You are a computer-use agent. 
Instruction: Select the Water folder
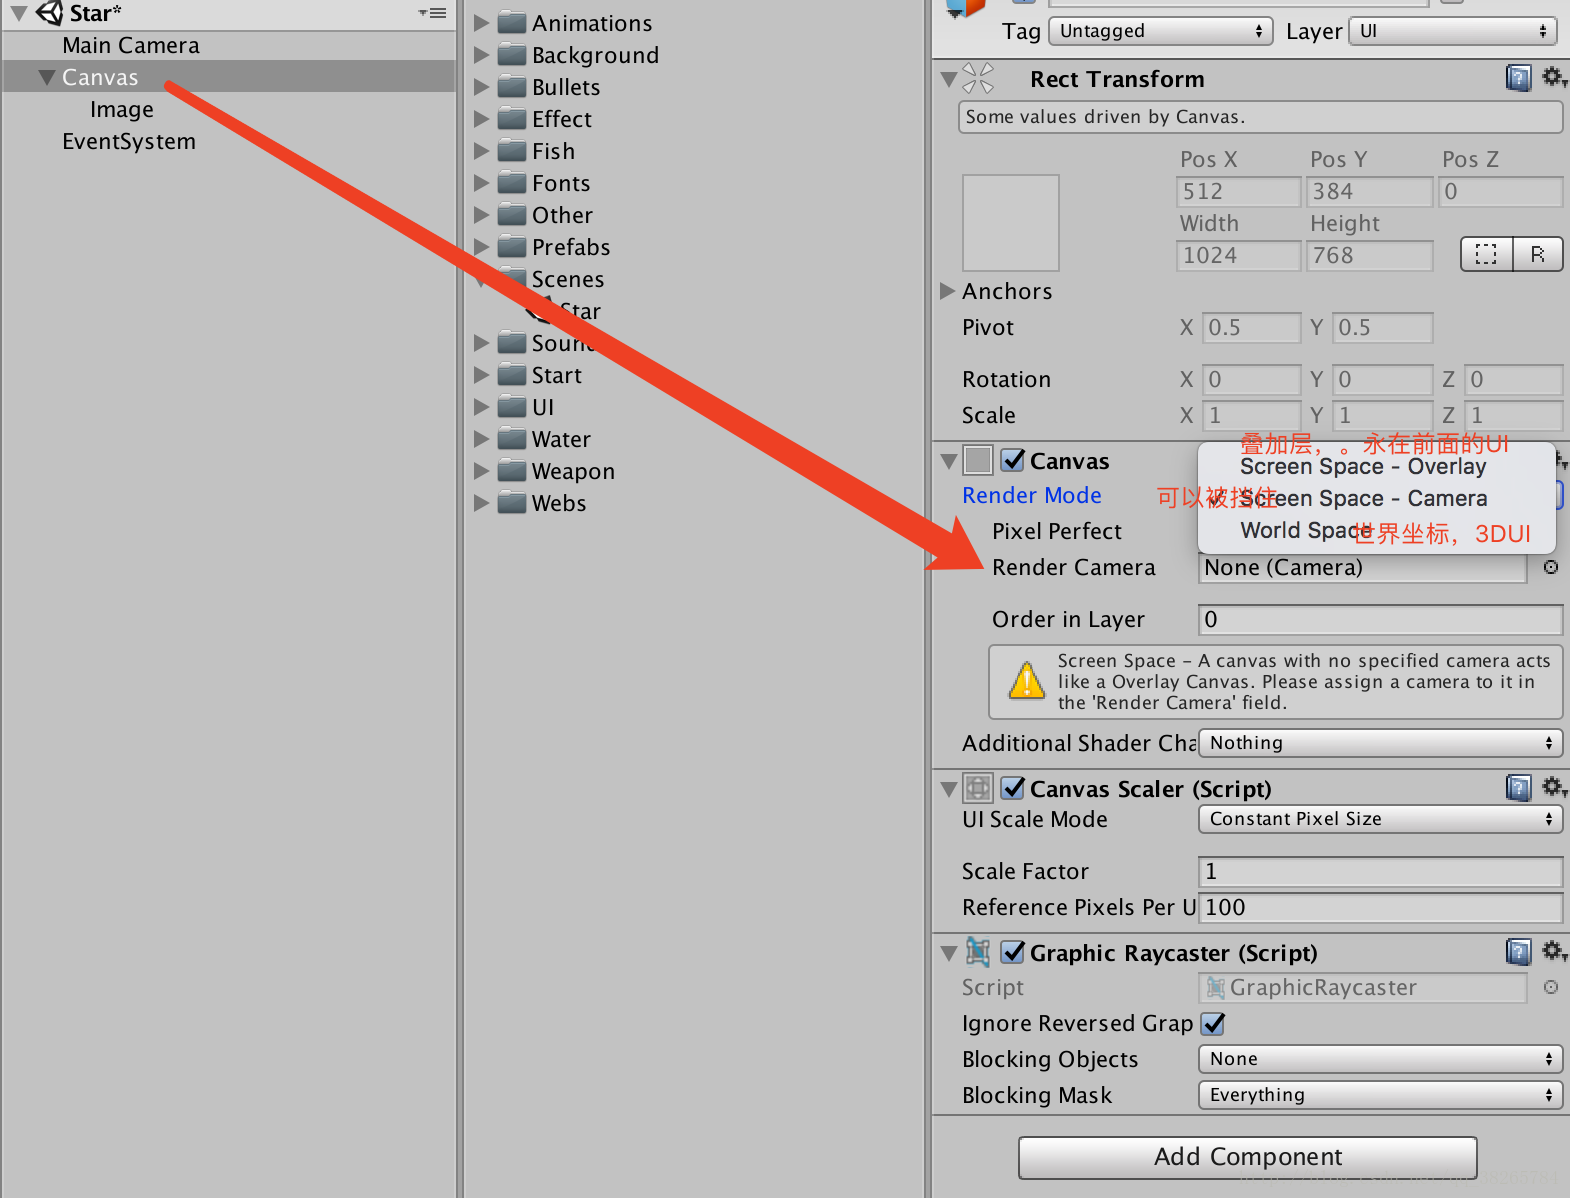click(x=561, y=439)
